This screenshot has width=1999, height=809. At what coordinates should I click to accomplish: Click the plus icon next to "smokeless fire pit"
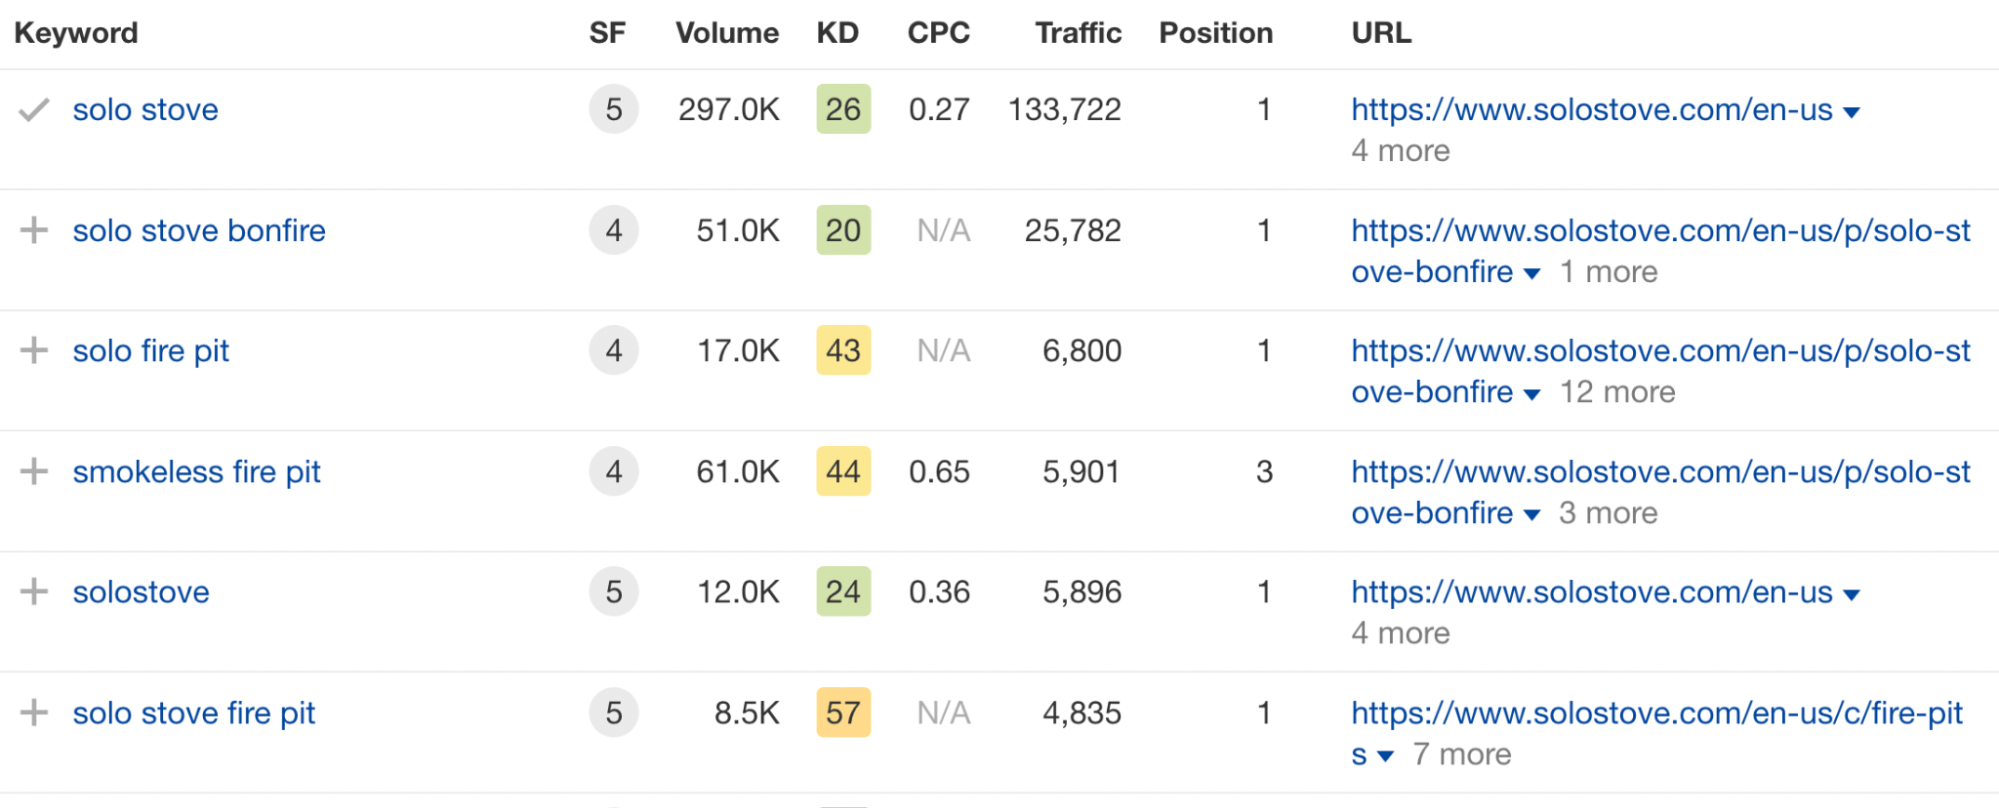point(34,472)
